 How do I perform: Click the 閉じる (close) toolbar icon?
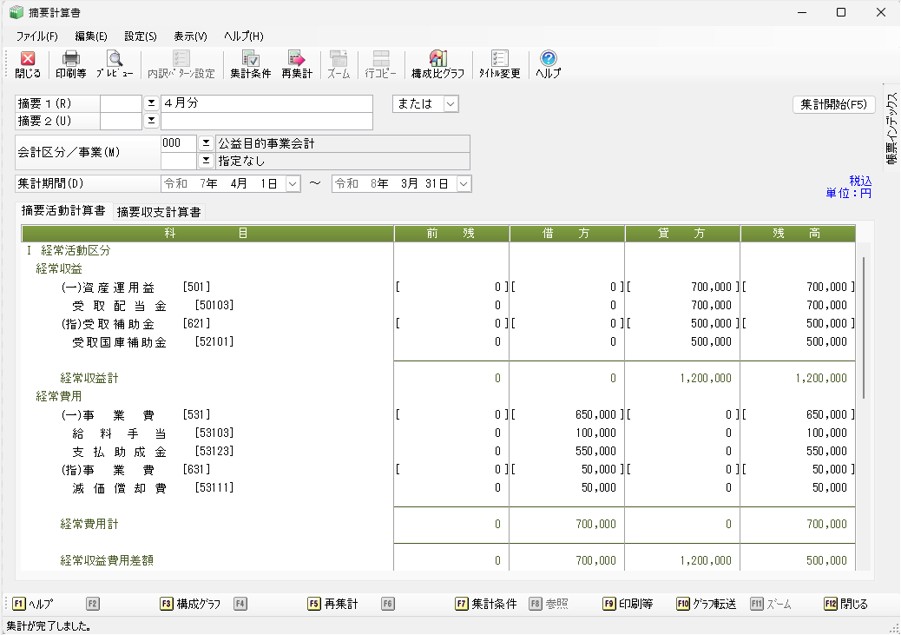28,64
